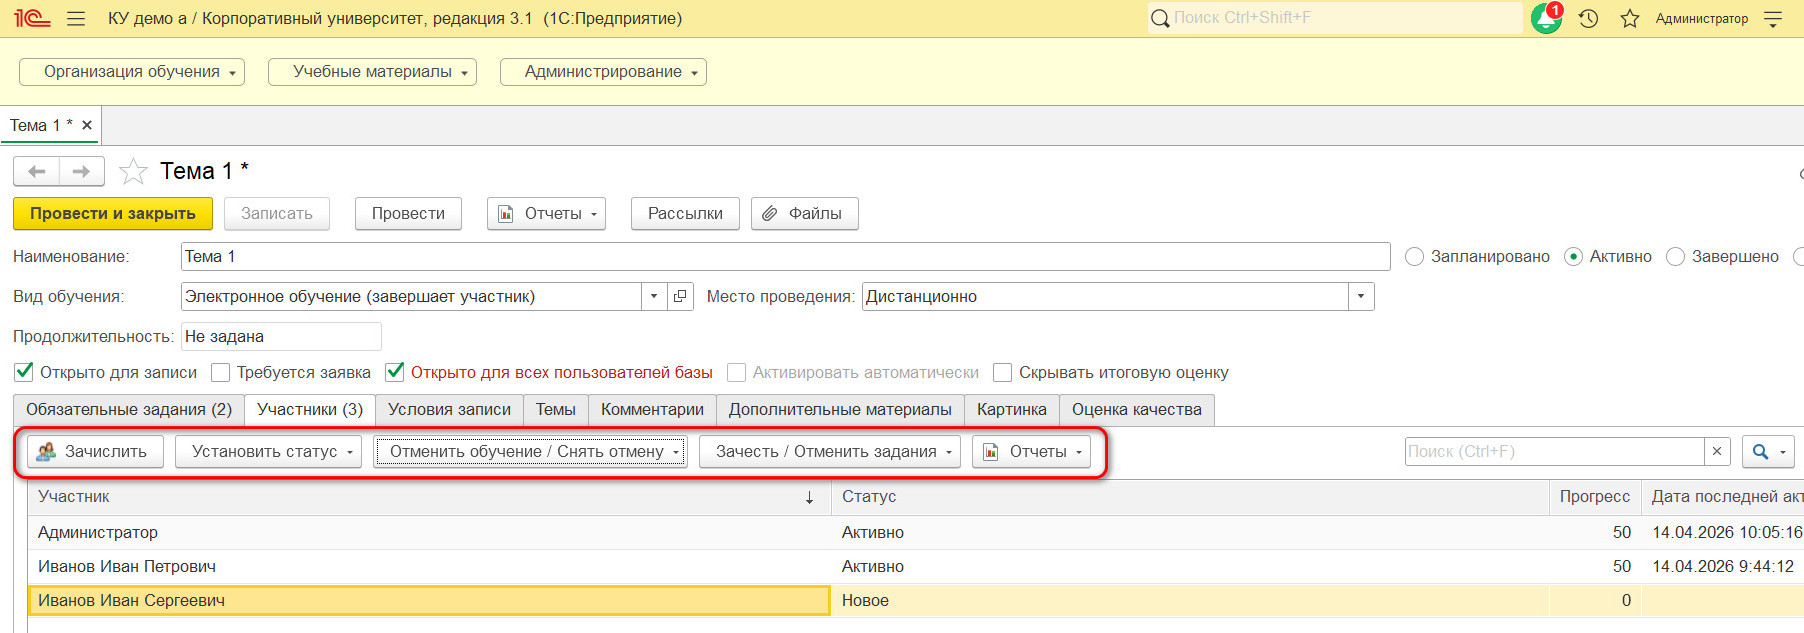The image size is (1804, 633).
Task: Open Оценка качества tab
Action: click(1137, 410)
